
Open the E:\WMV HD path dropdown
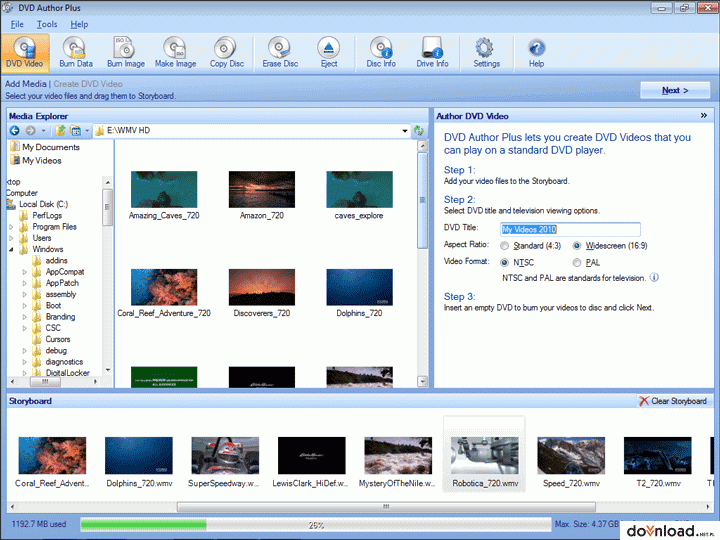pos(405,131)
